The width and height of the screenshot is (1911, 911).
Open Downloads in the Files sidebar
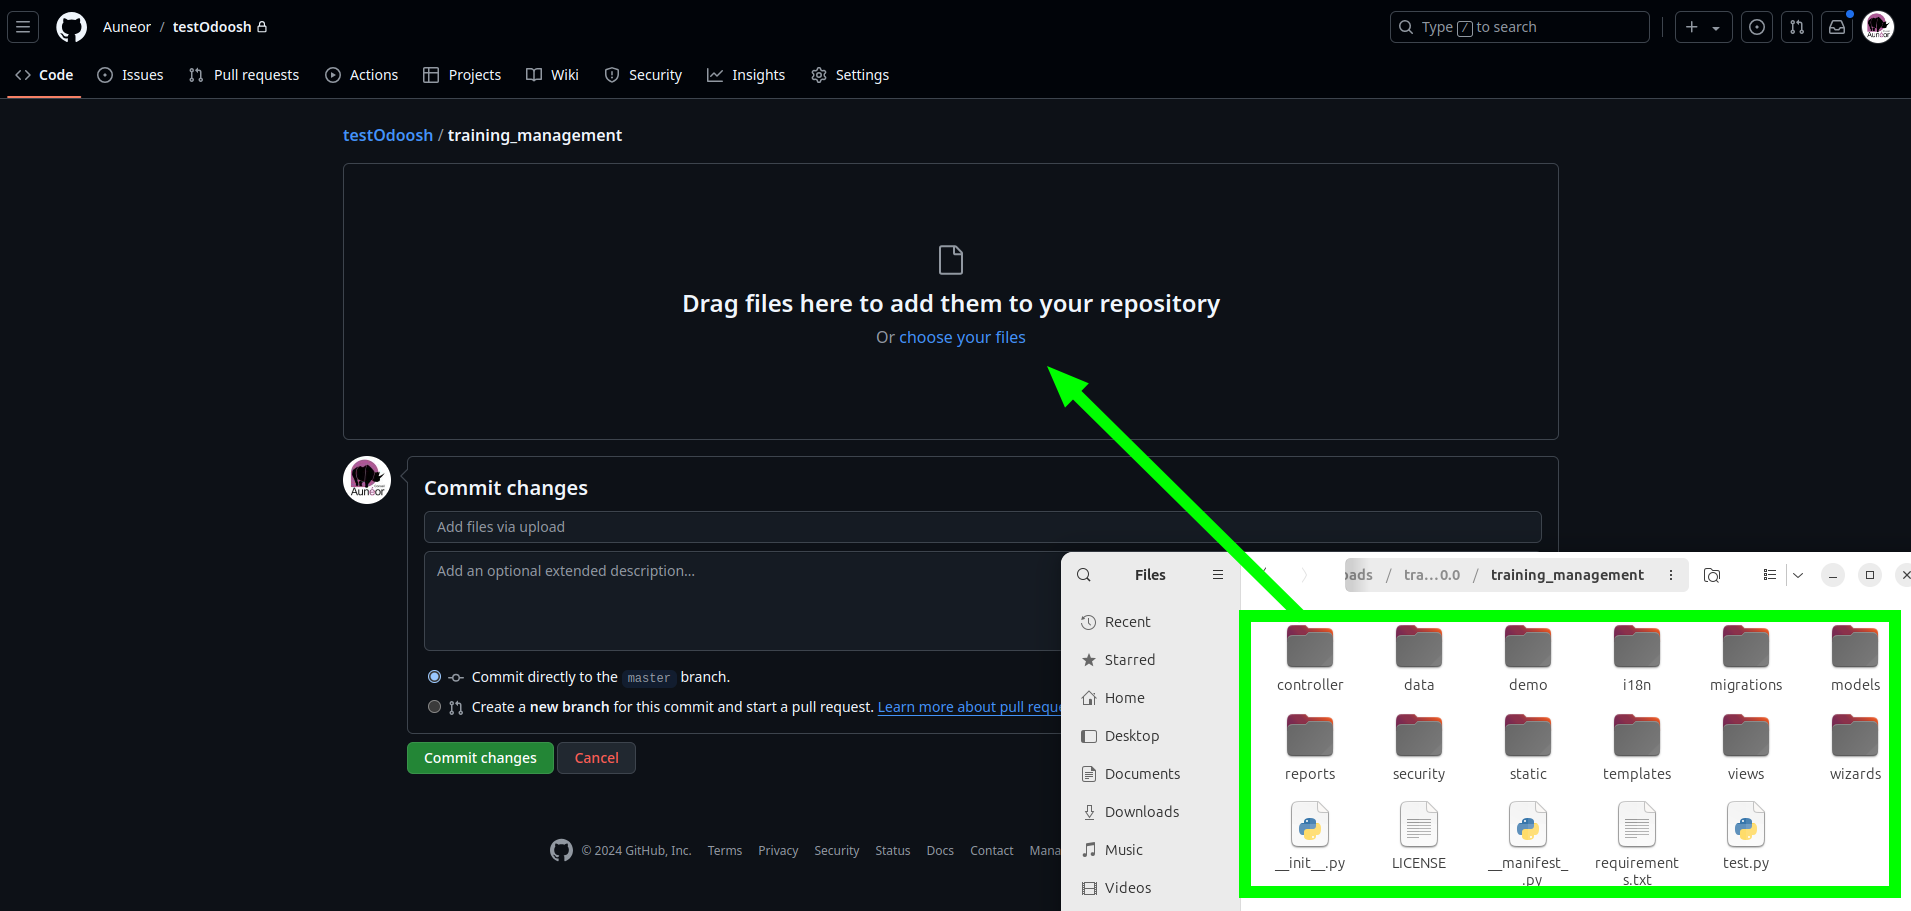pyautogui.click(x=1141, y=812)
